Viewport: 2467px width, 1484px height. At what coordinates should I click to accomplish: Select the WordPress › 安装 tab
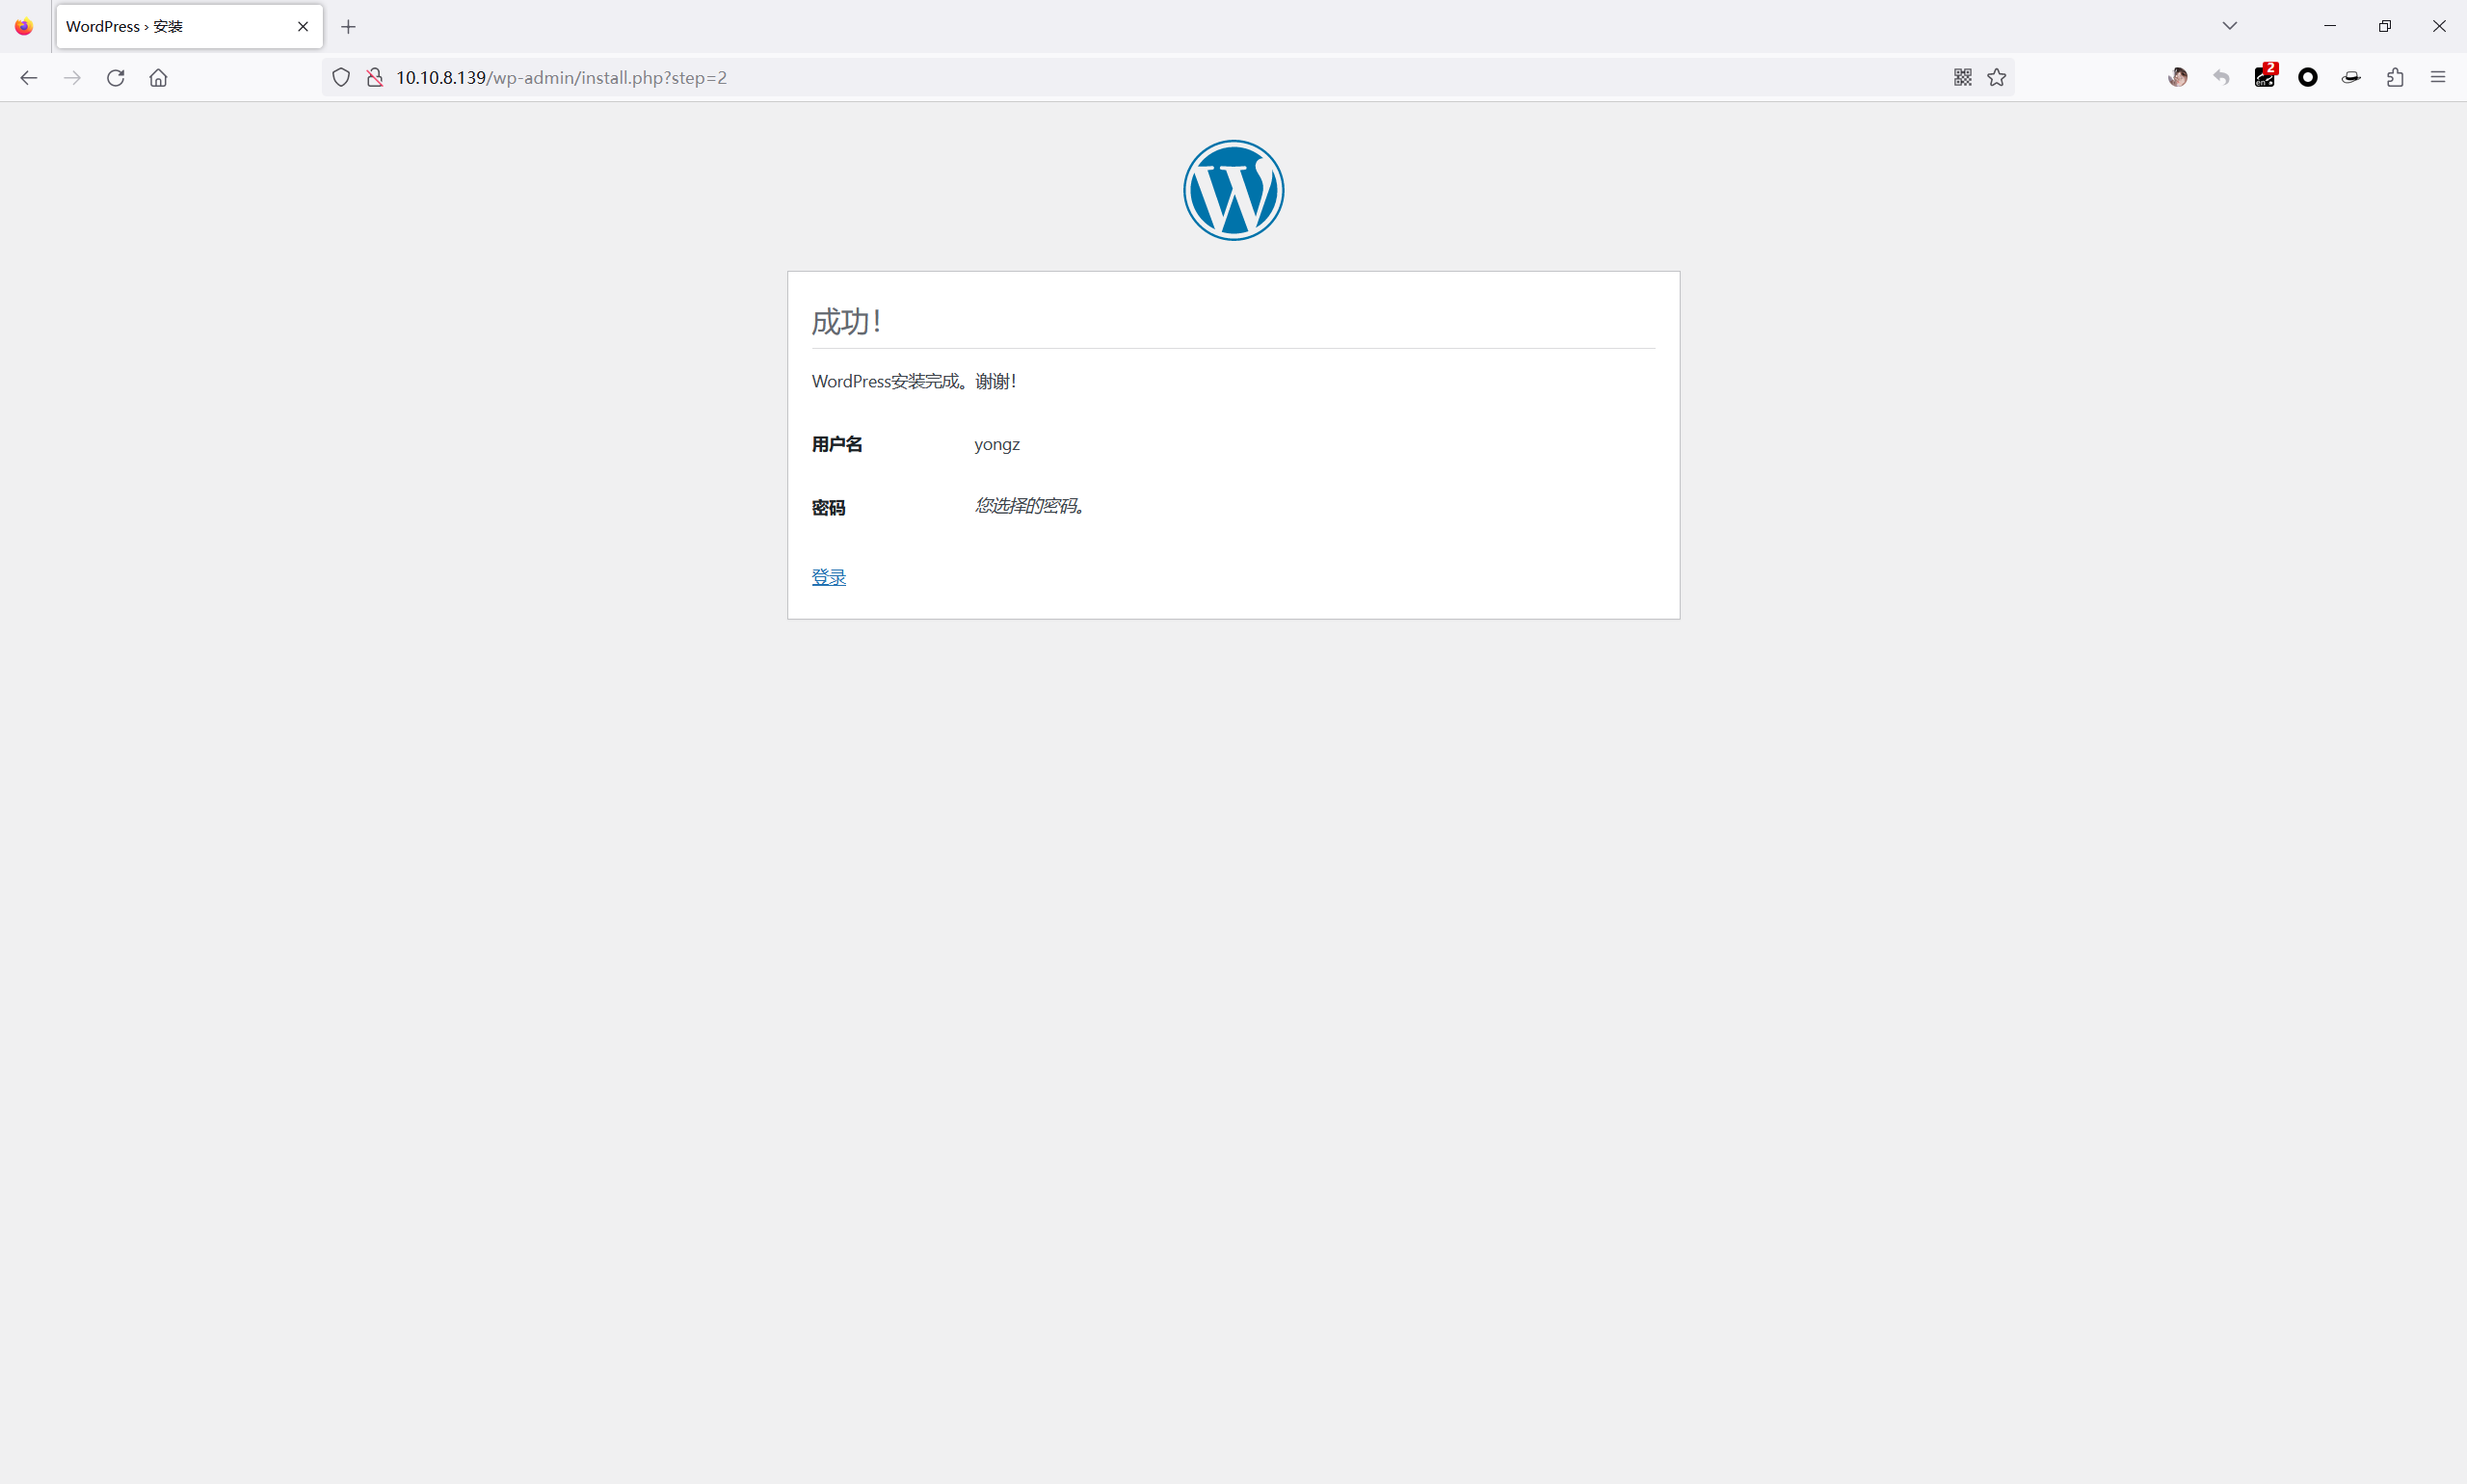(190, 27)
